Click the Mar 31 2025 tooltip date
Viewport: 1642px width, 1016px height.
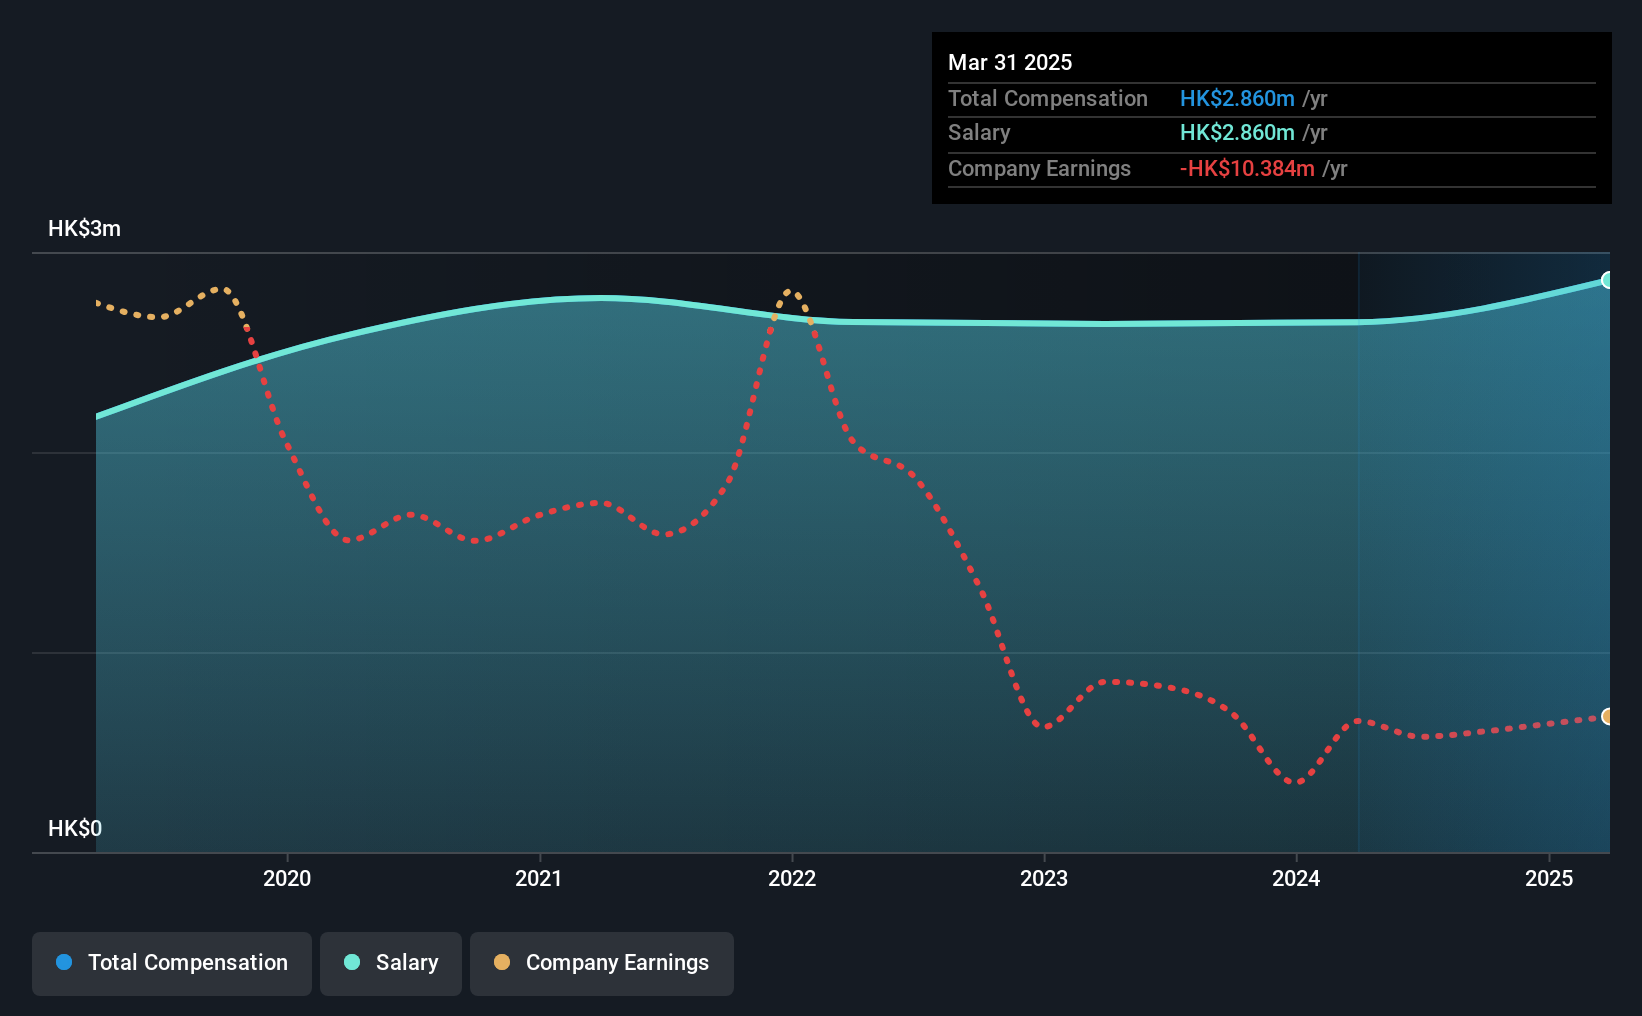[1010, 62]
